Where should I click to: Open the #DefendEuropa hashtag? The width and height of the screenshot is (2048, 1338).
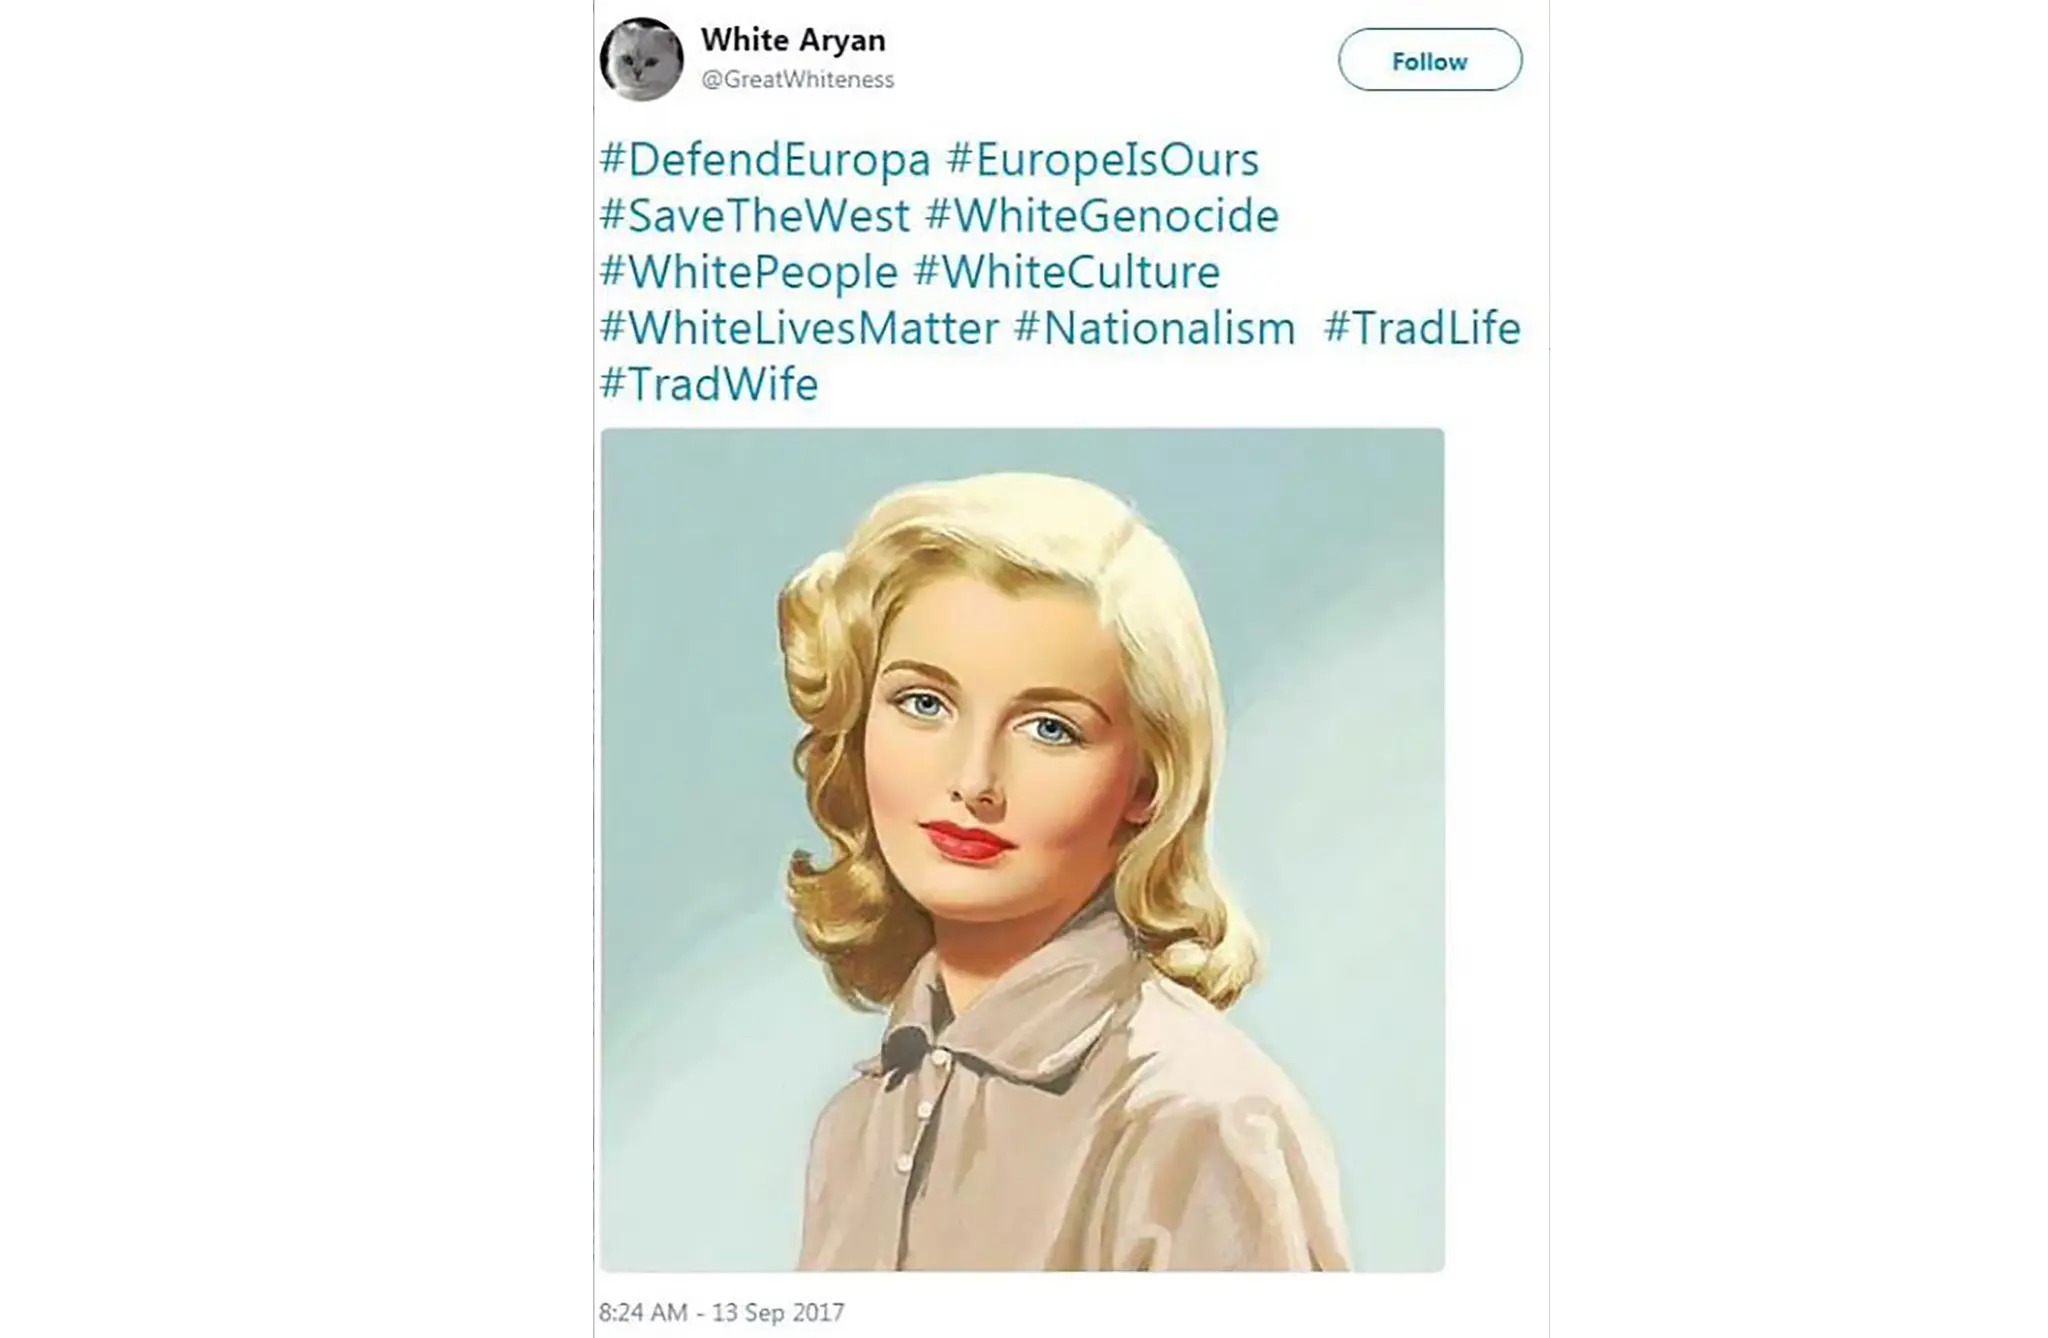765,160
